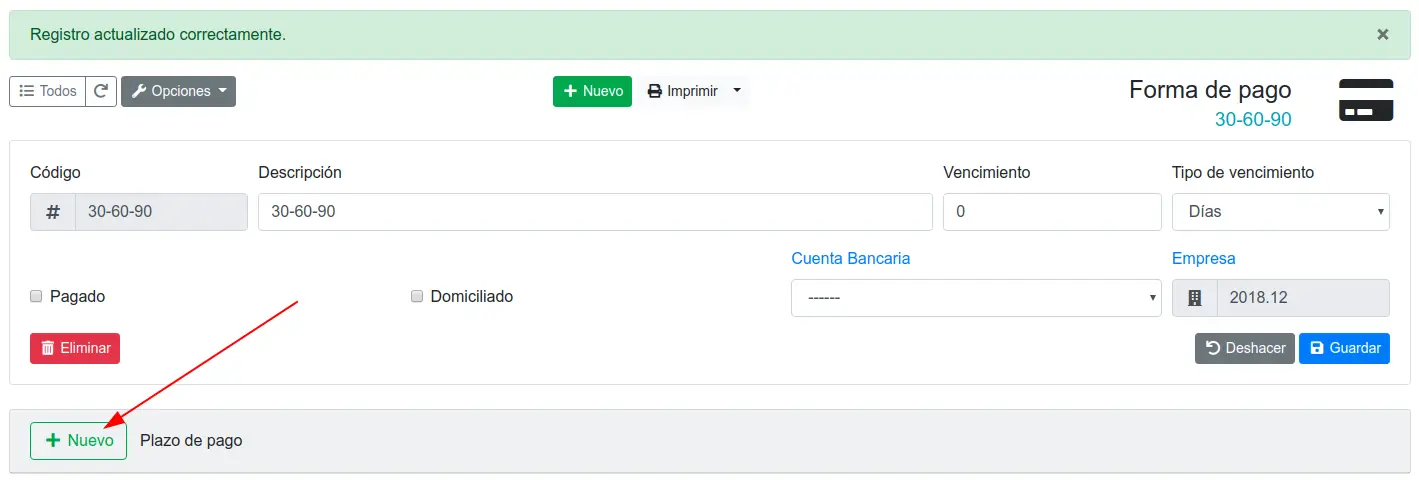The image size is (1419, 487).
Task: Click the building icon beside Empresa field
Action: [1194, 298]
